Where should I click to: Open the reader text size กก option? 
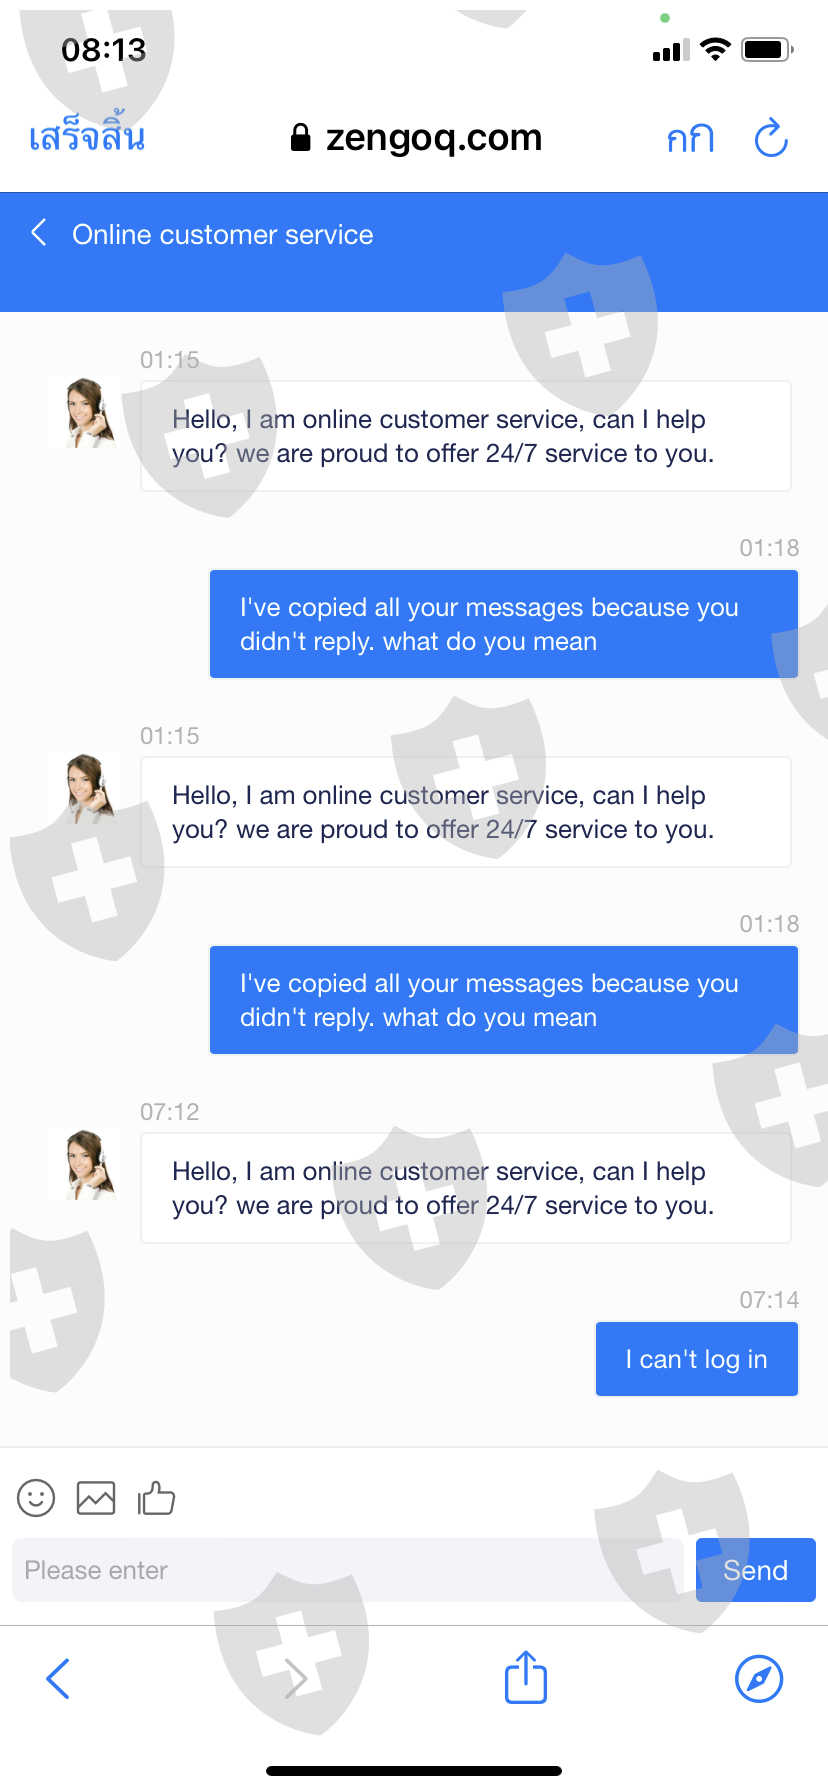690,138
